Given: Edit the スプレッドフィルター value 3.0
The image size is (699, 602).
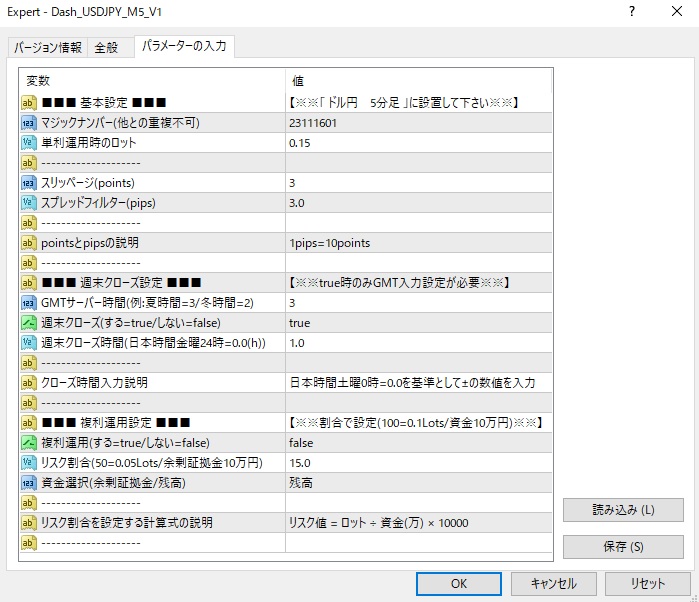Looking at the screenshot, I should click(x=419, y=203).
